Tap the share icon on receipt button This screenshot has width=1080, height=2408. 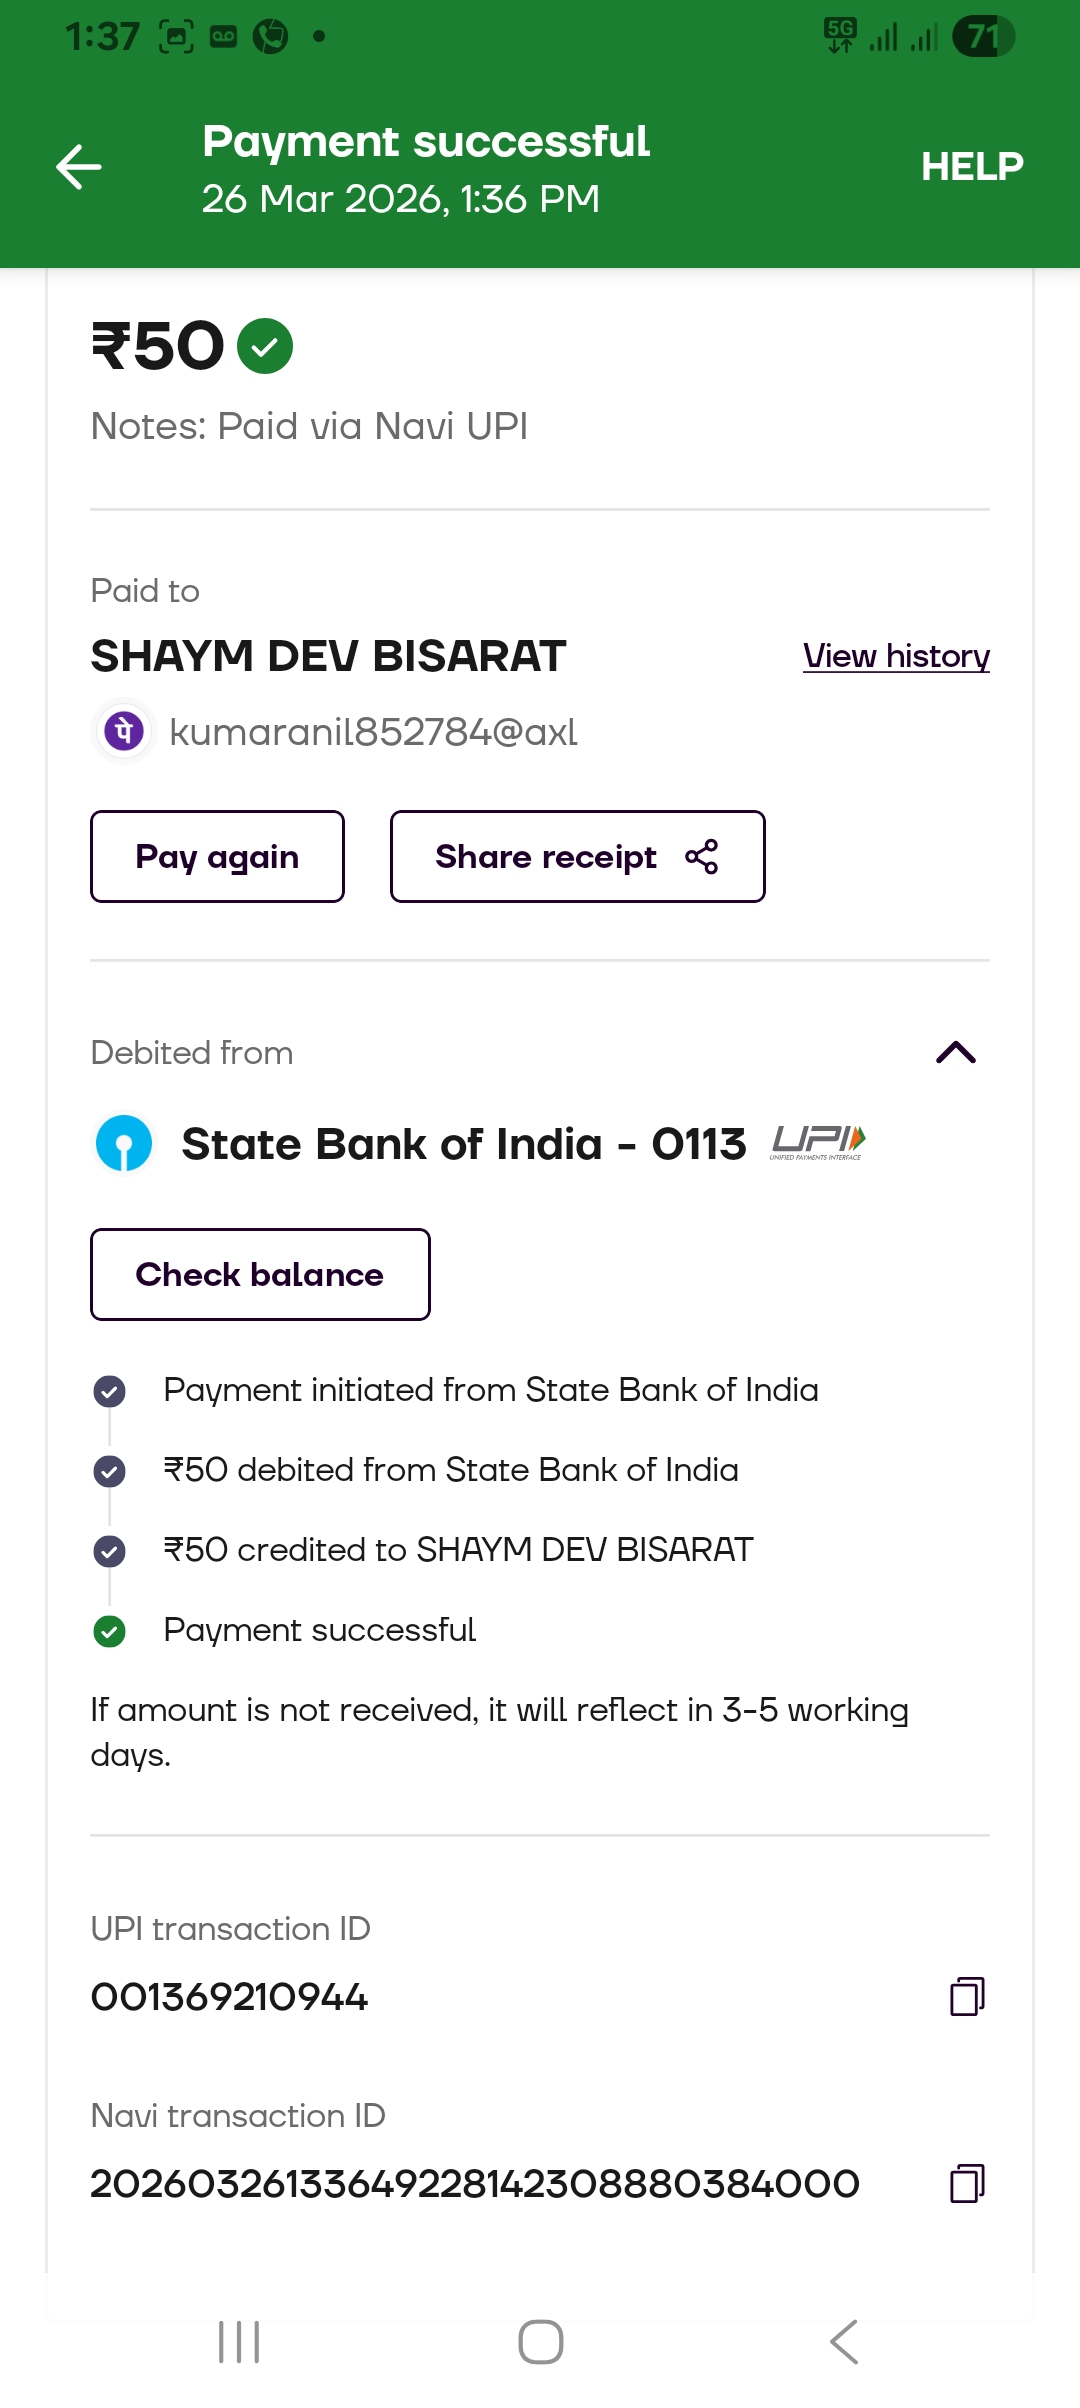702,857
